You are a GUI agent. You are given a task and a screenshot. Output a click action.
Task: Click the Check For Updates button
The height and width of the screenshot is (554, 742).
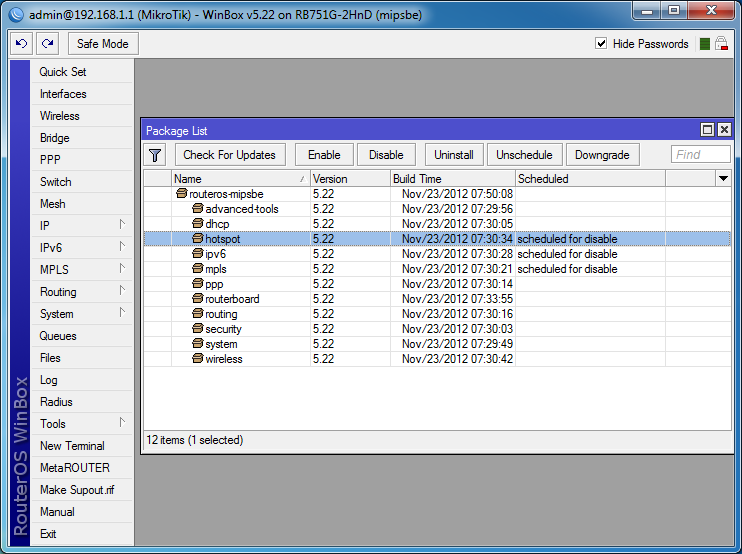[x=230, y=155]
